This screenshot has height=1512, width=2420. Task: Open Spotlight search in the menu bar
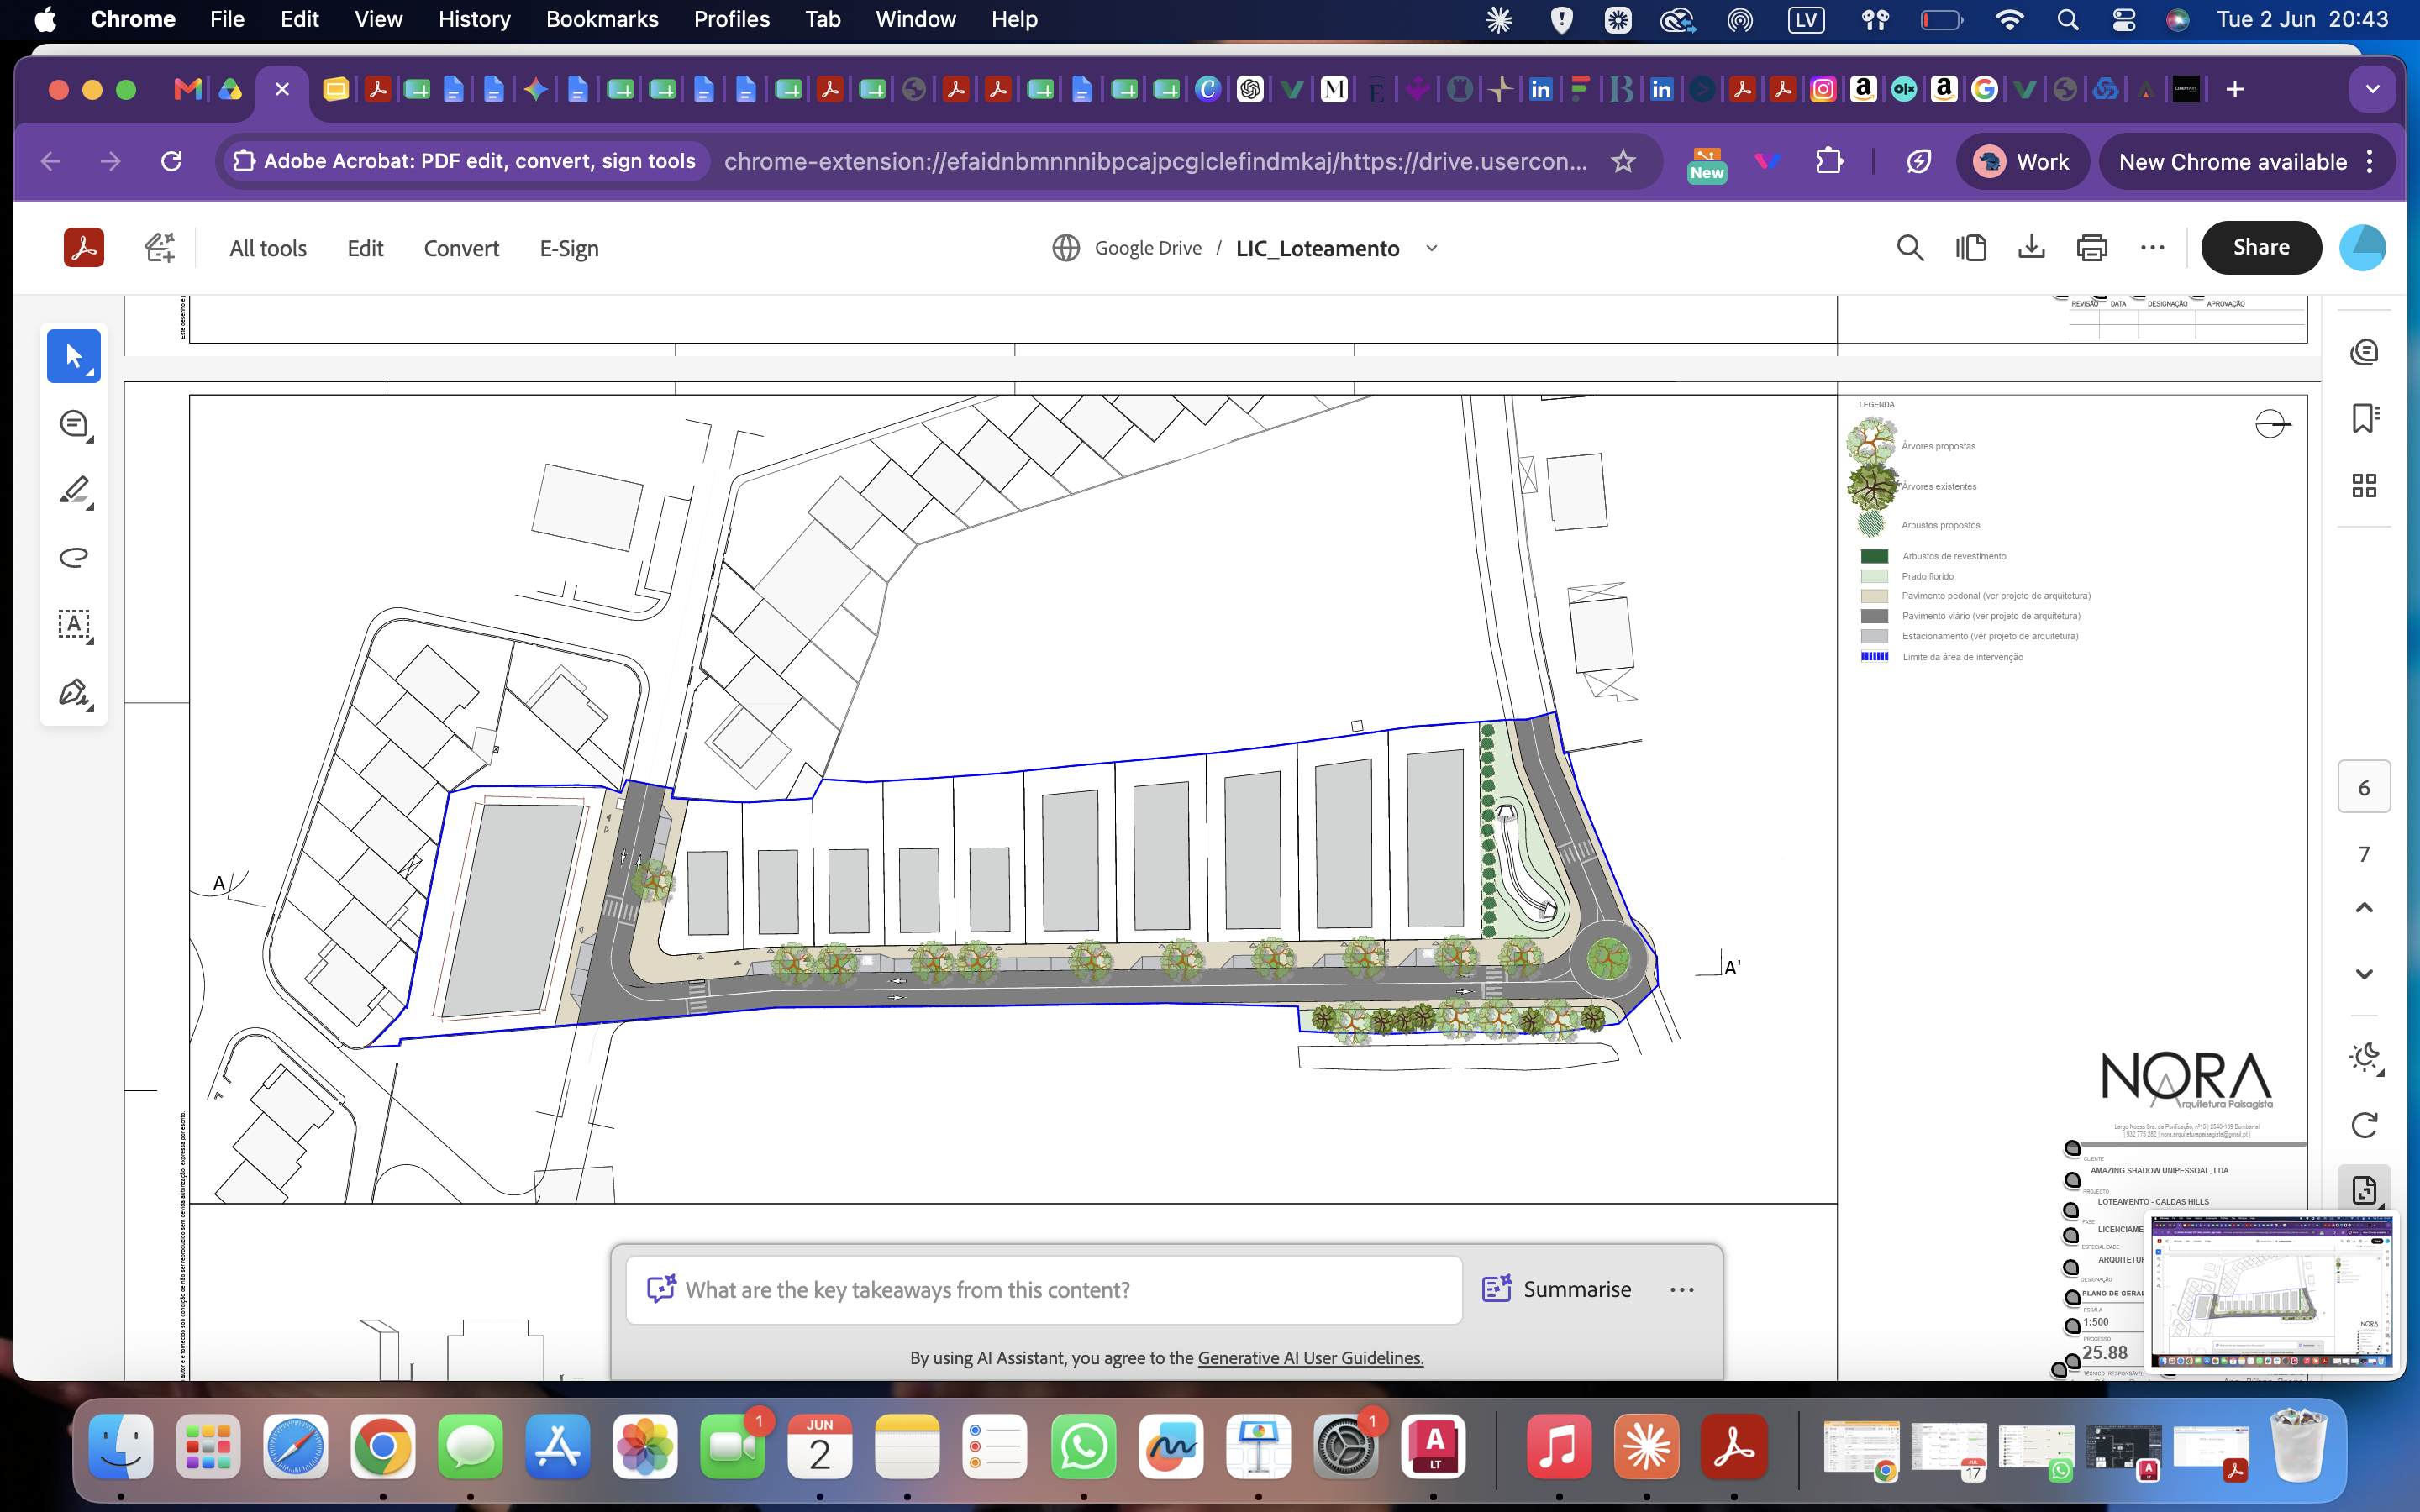tap(2068, 19)
